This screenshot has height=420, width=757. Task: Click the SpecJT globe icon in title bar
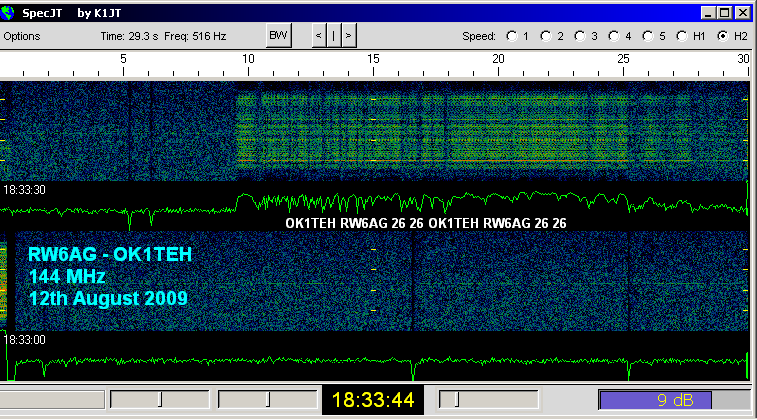tap(8, 13)
